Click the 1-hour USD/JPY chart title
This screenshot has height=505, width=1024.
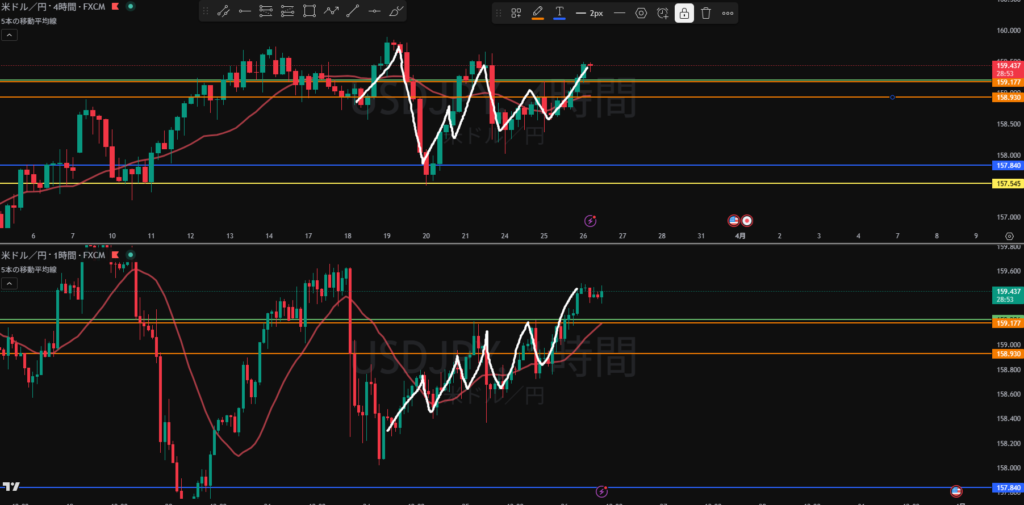pyautogui.click(x=52, y=255)
